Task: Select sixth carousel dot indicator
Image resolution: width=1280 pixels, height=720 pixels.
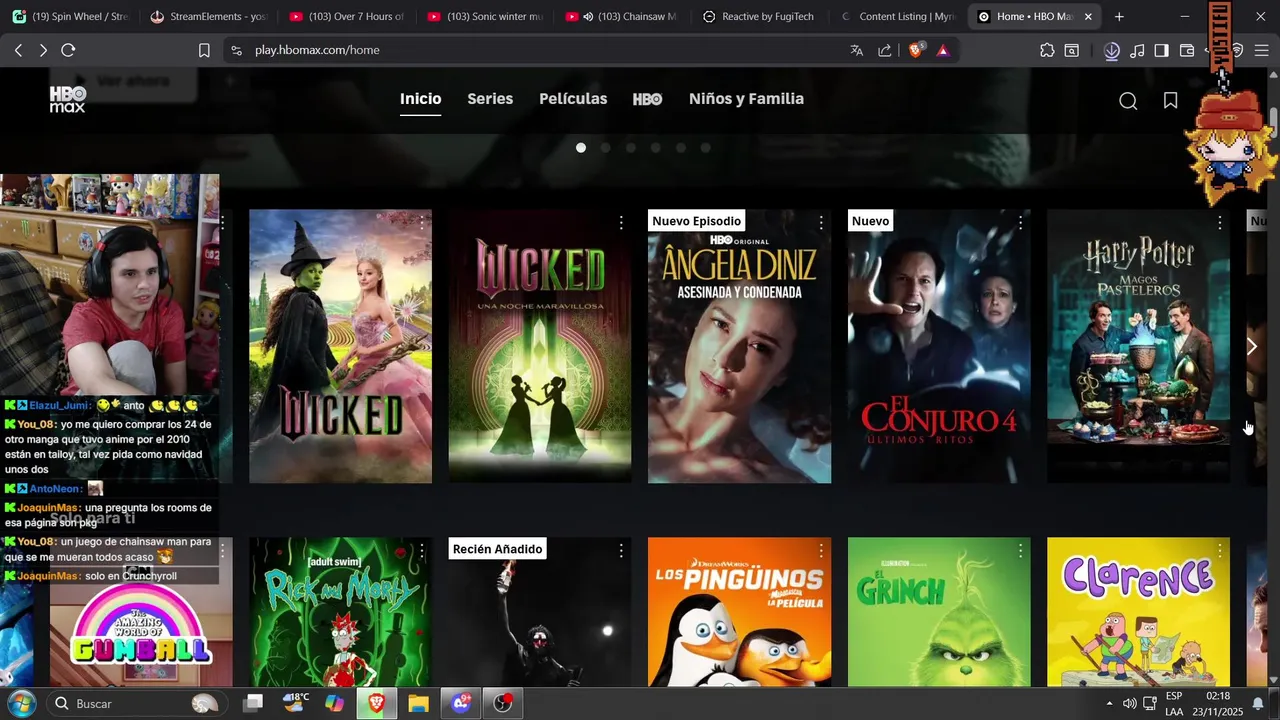Action: pos(705,147)
